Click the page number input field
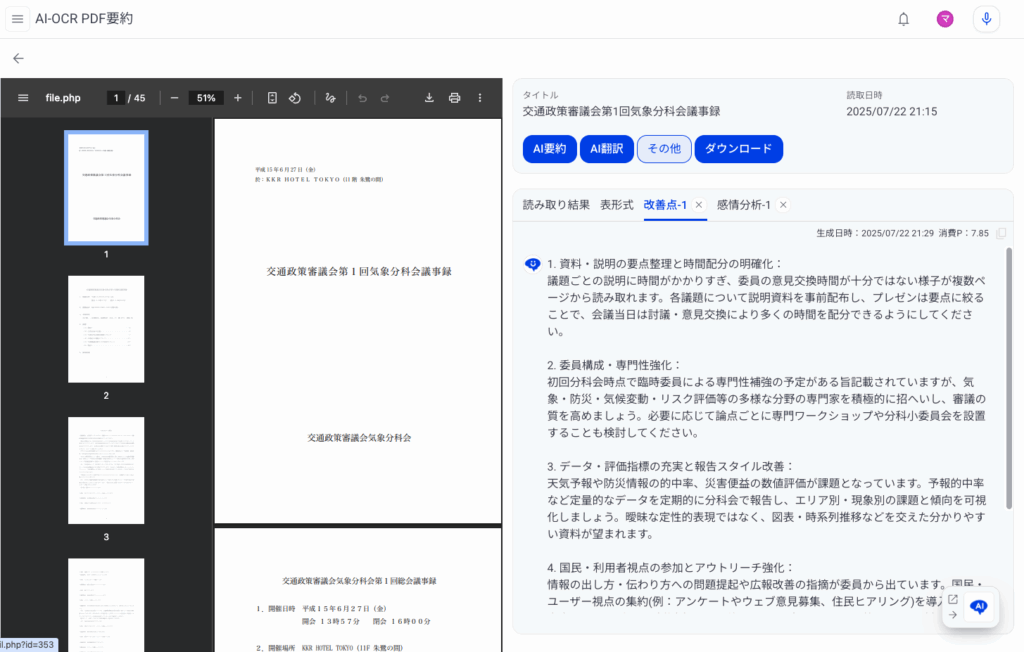The width and height of the screenshot is (1024, 652). click(x=116, y=98)
